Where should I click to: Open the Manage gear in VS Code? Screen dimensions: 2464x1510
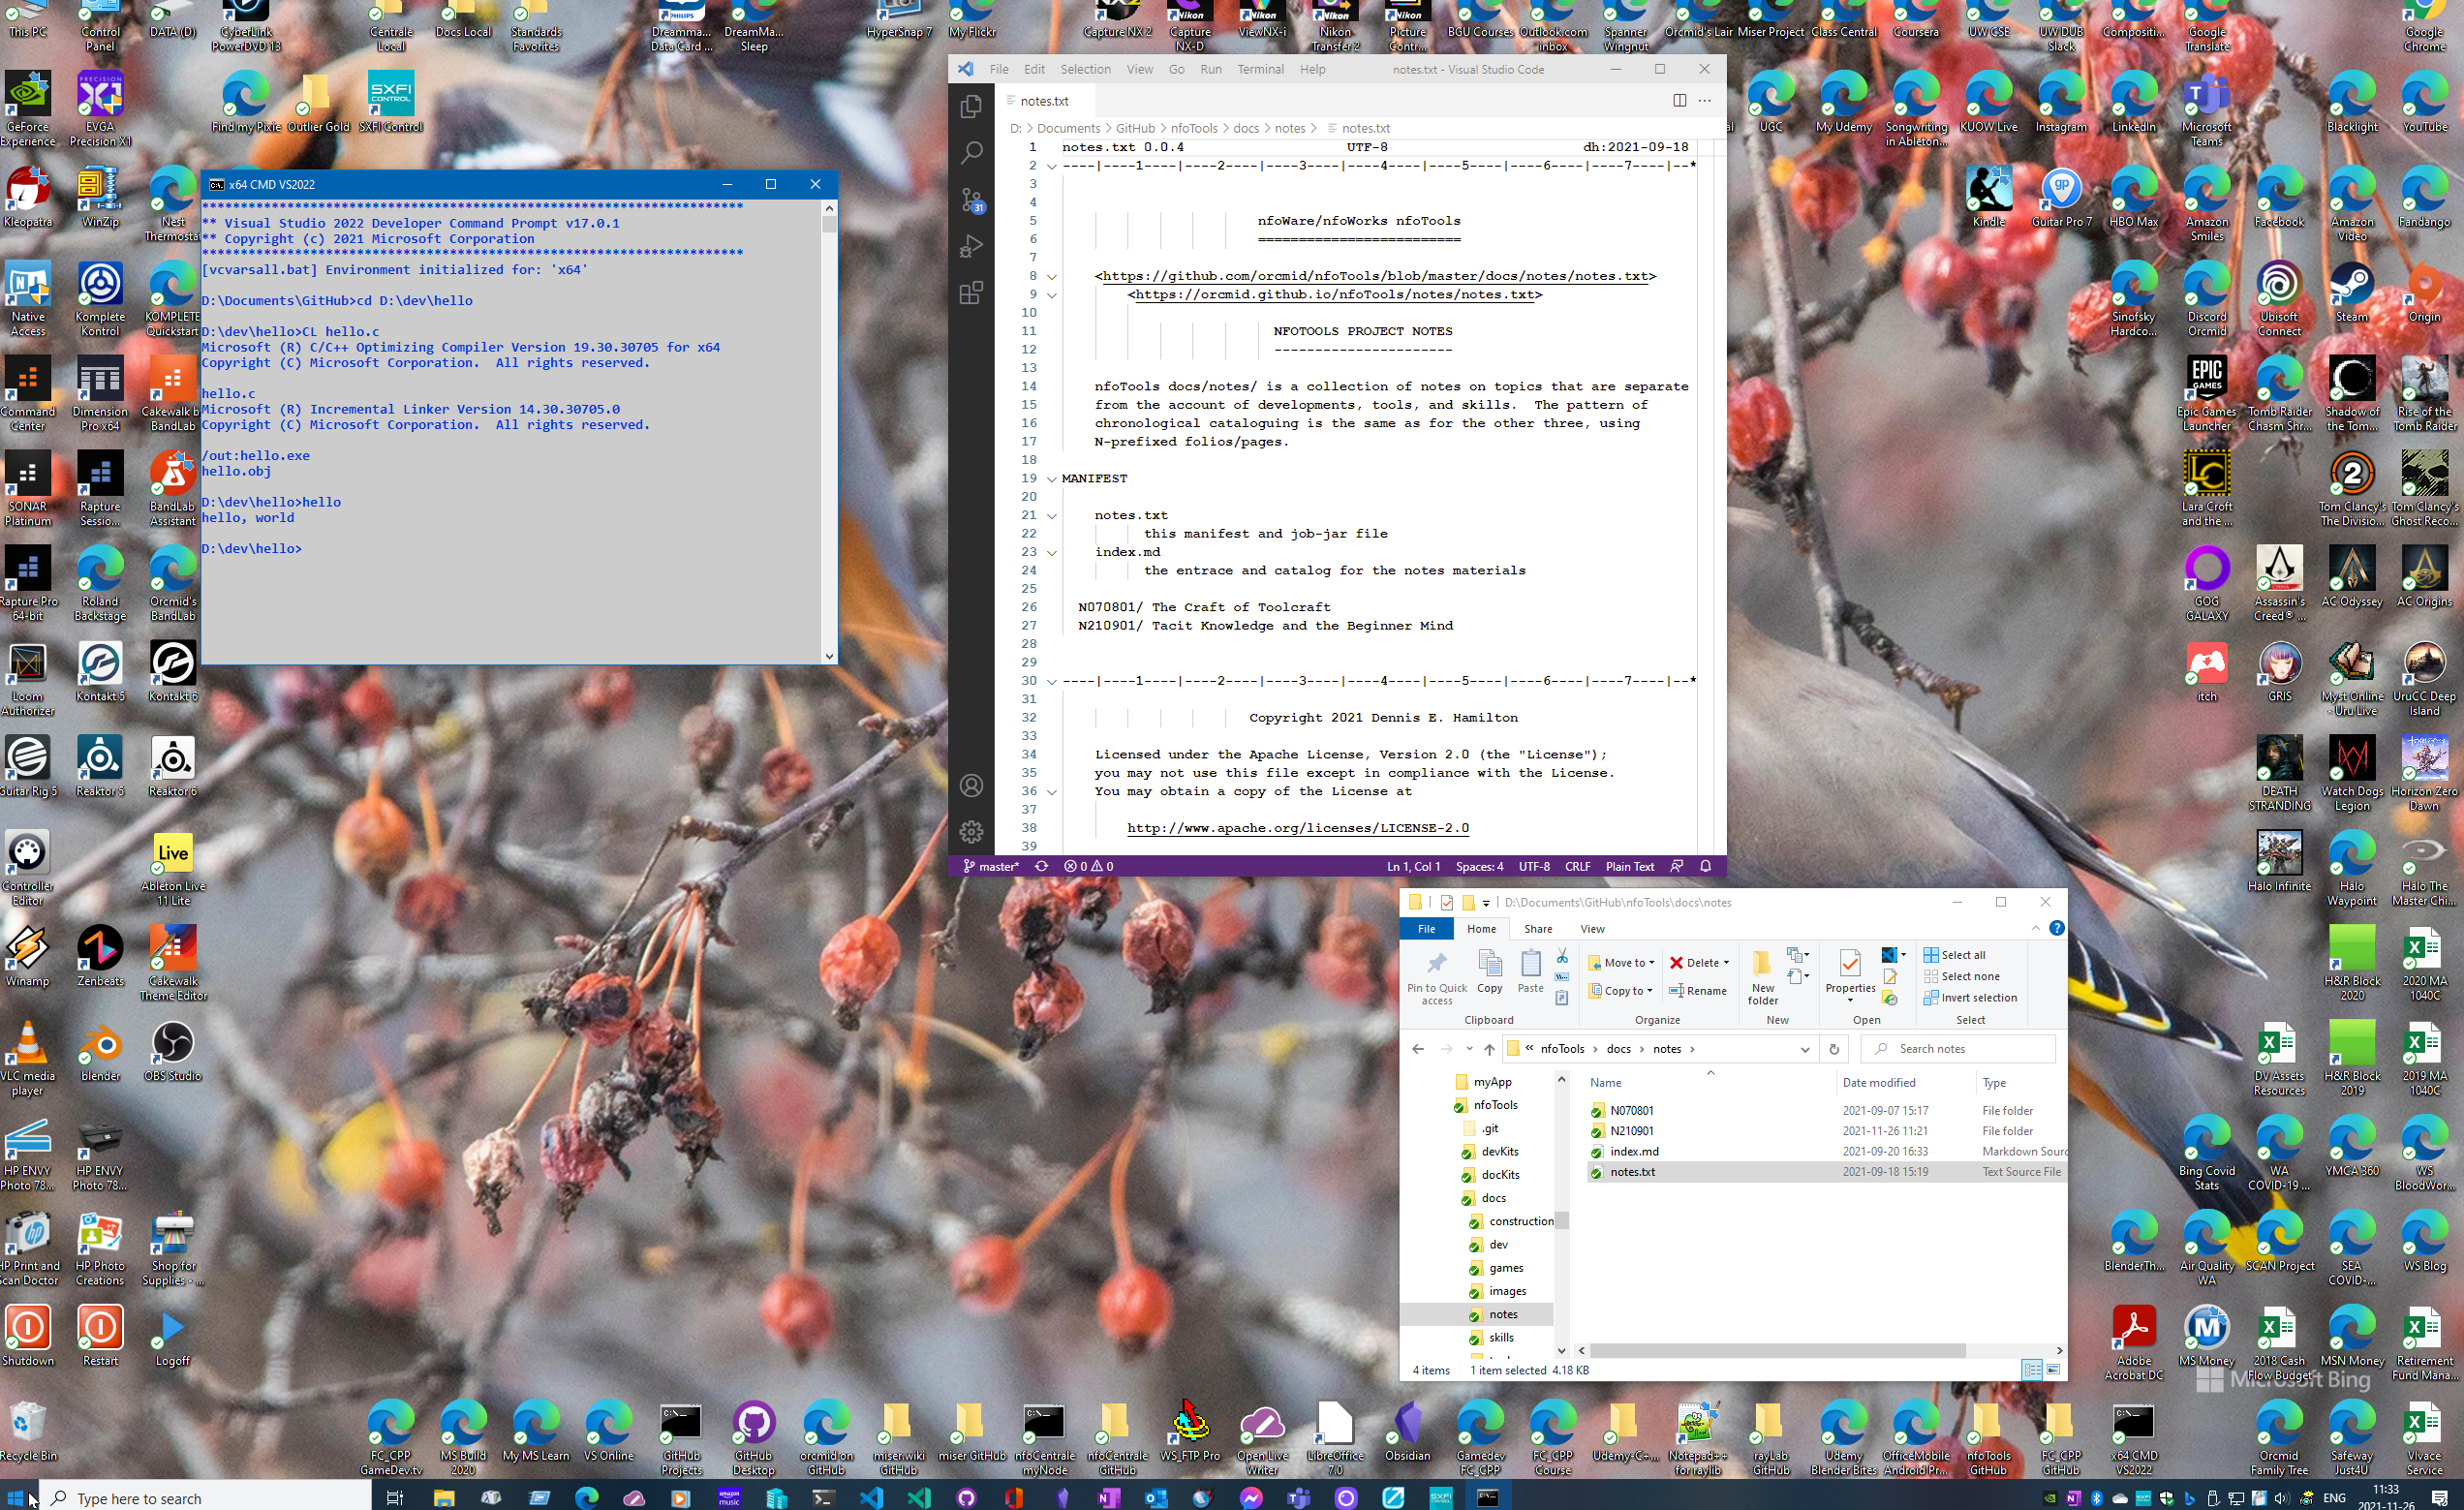pyautogui.click(x=971, y=832)
